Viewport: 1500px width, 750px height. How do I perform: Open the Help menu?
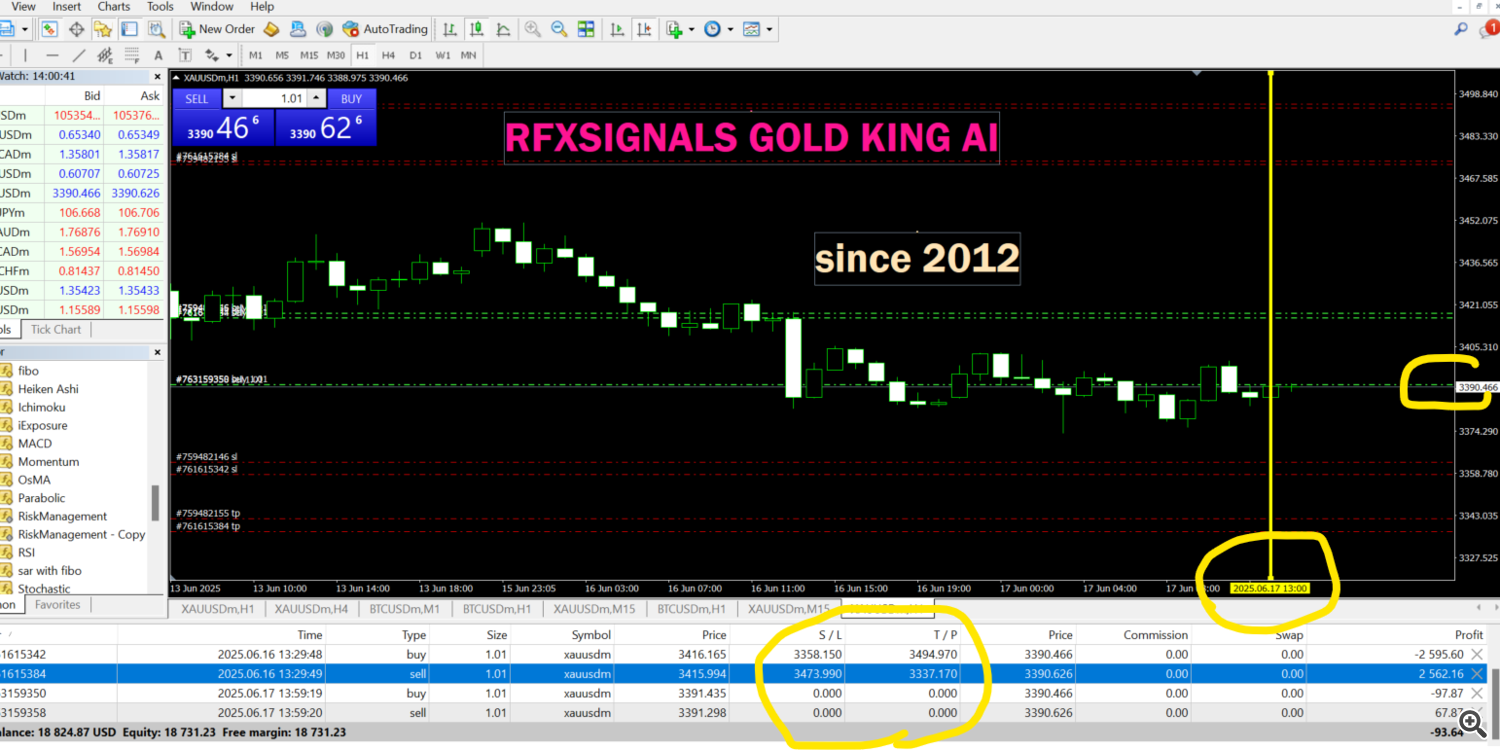262,6
